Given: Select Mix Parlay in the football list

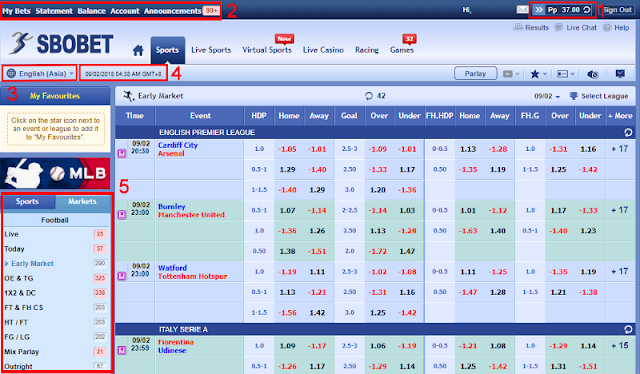Looking at the screenshot, I should 22,352.
